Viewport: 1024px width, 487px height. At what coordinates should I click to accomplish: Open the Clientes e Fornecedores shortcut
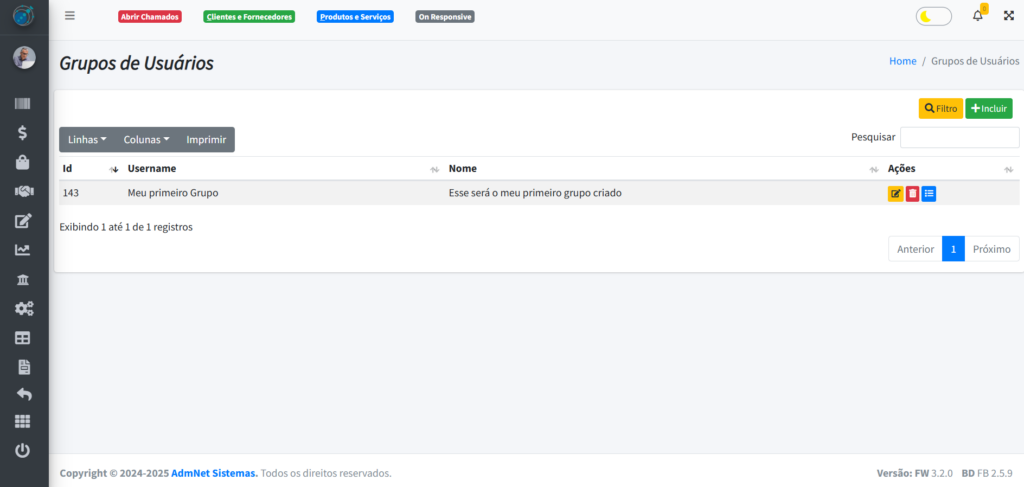[249, 17]
